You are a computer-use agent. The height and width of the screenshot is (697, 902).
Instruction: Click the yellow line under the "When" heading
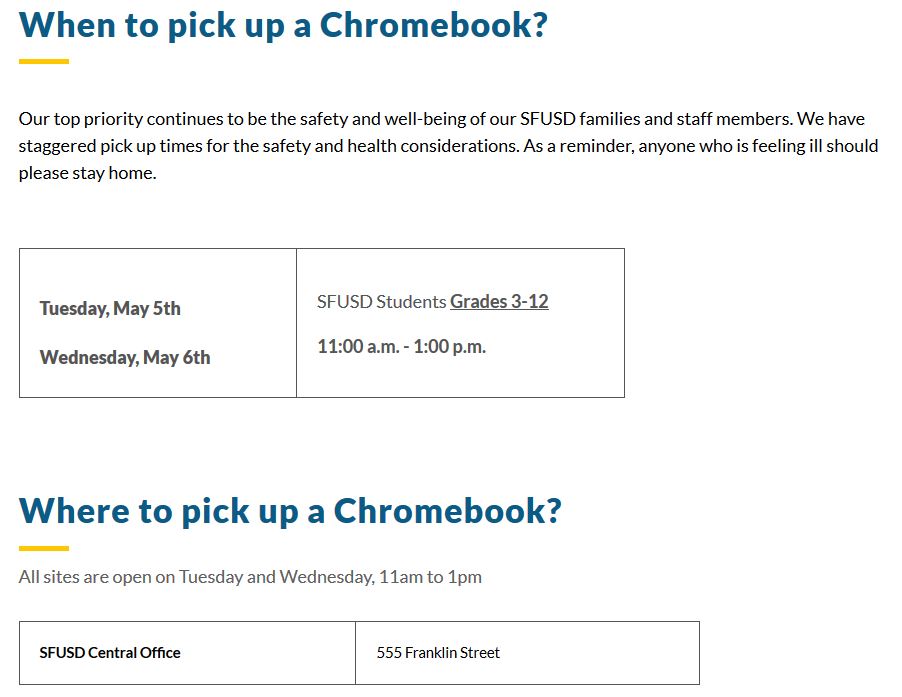click(x=44, y=62)
